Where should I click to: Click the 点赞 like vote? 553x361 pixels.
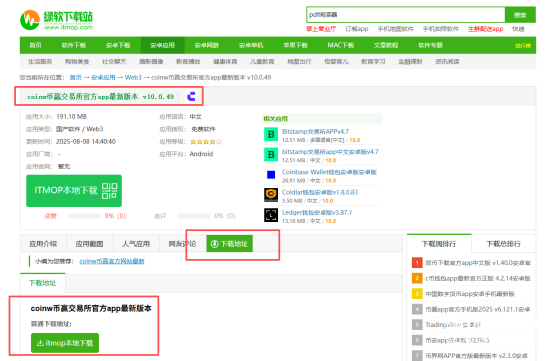(50, 216)
